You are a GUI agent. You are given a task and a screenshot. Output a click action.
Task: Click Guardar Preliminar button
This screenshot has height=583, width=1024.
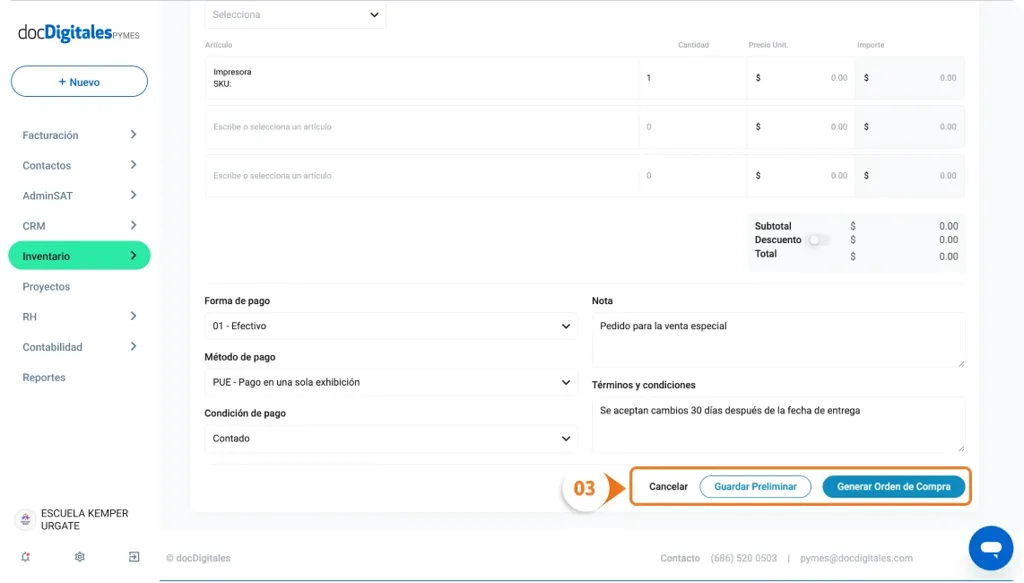(x=755, y=487)
